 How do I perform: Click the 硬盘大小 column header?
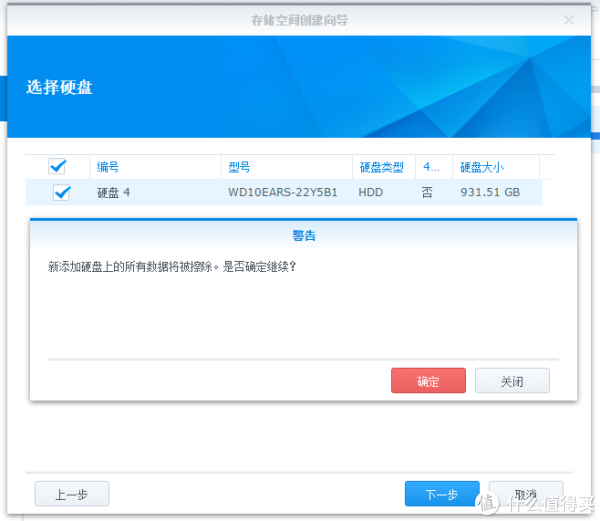(483, 167)
